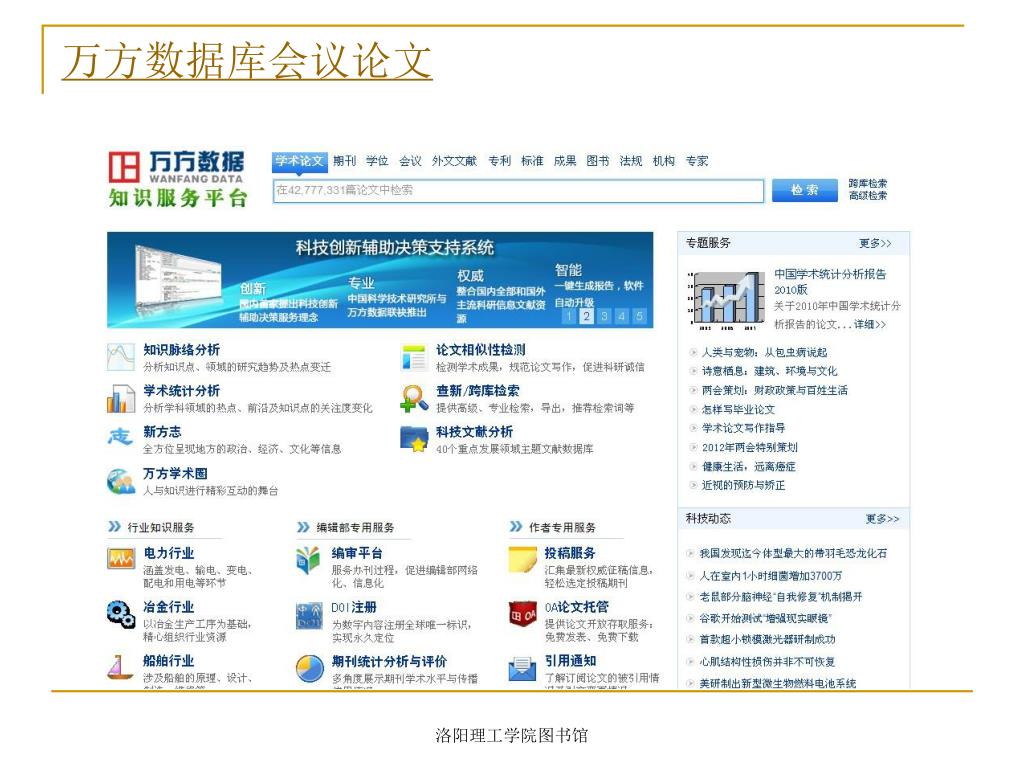Open the 编审平台 link
1024x768 pixels.
(x=357, y=553)
